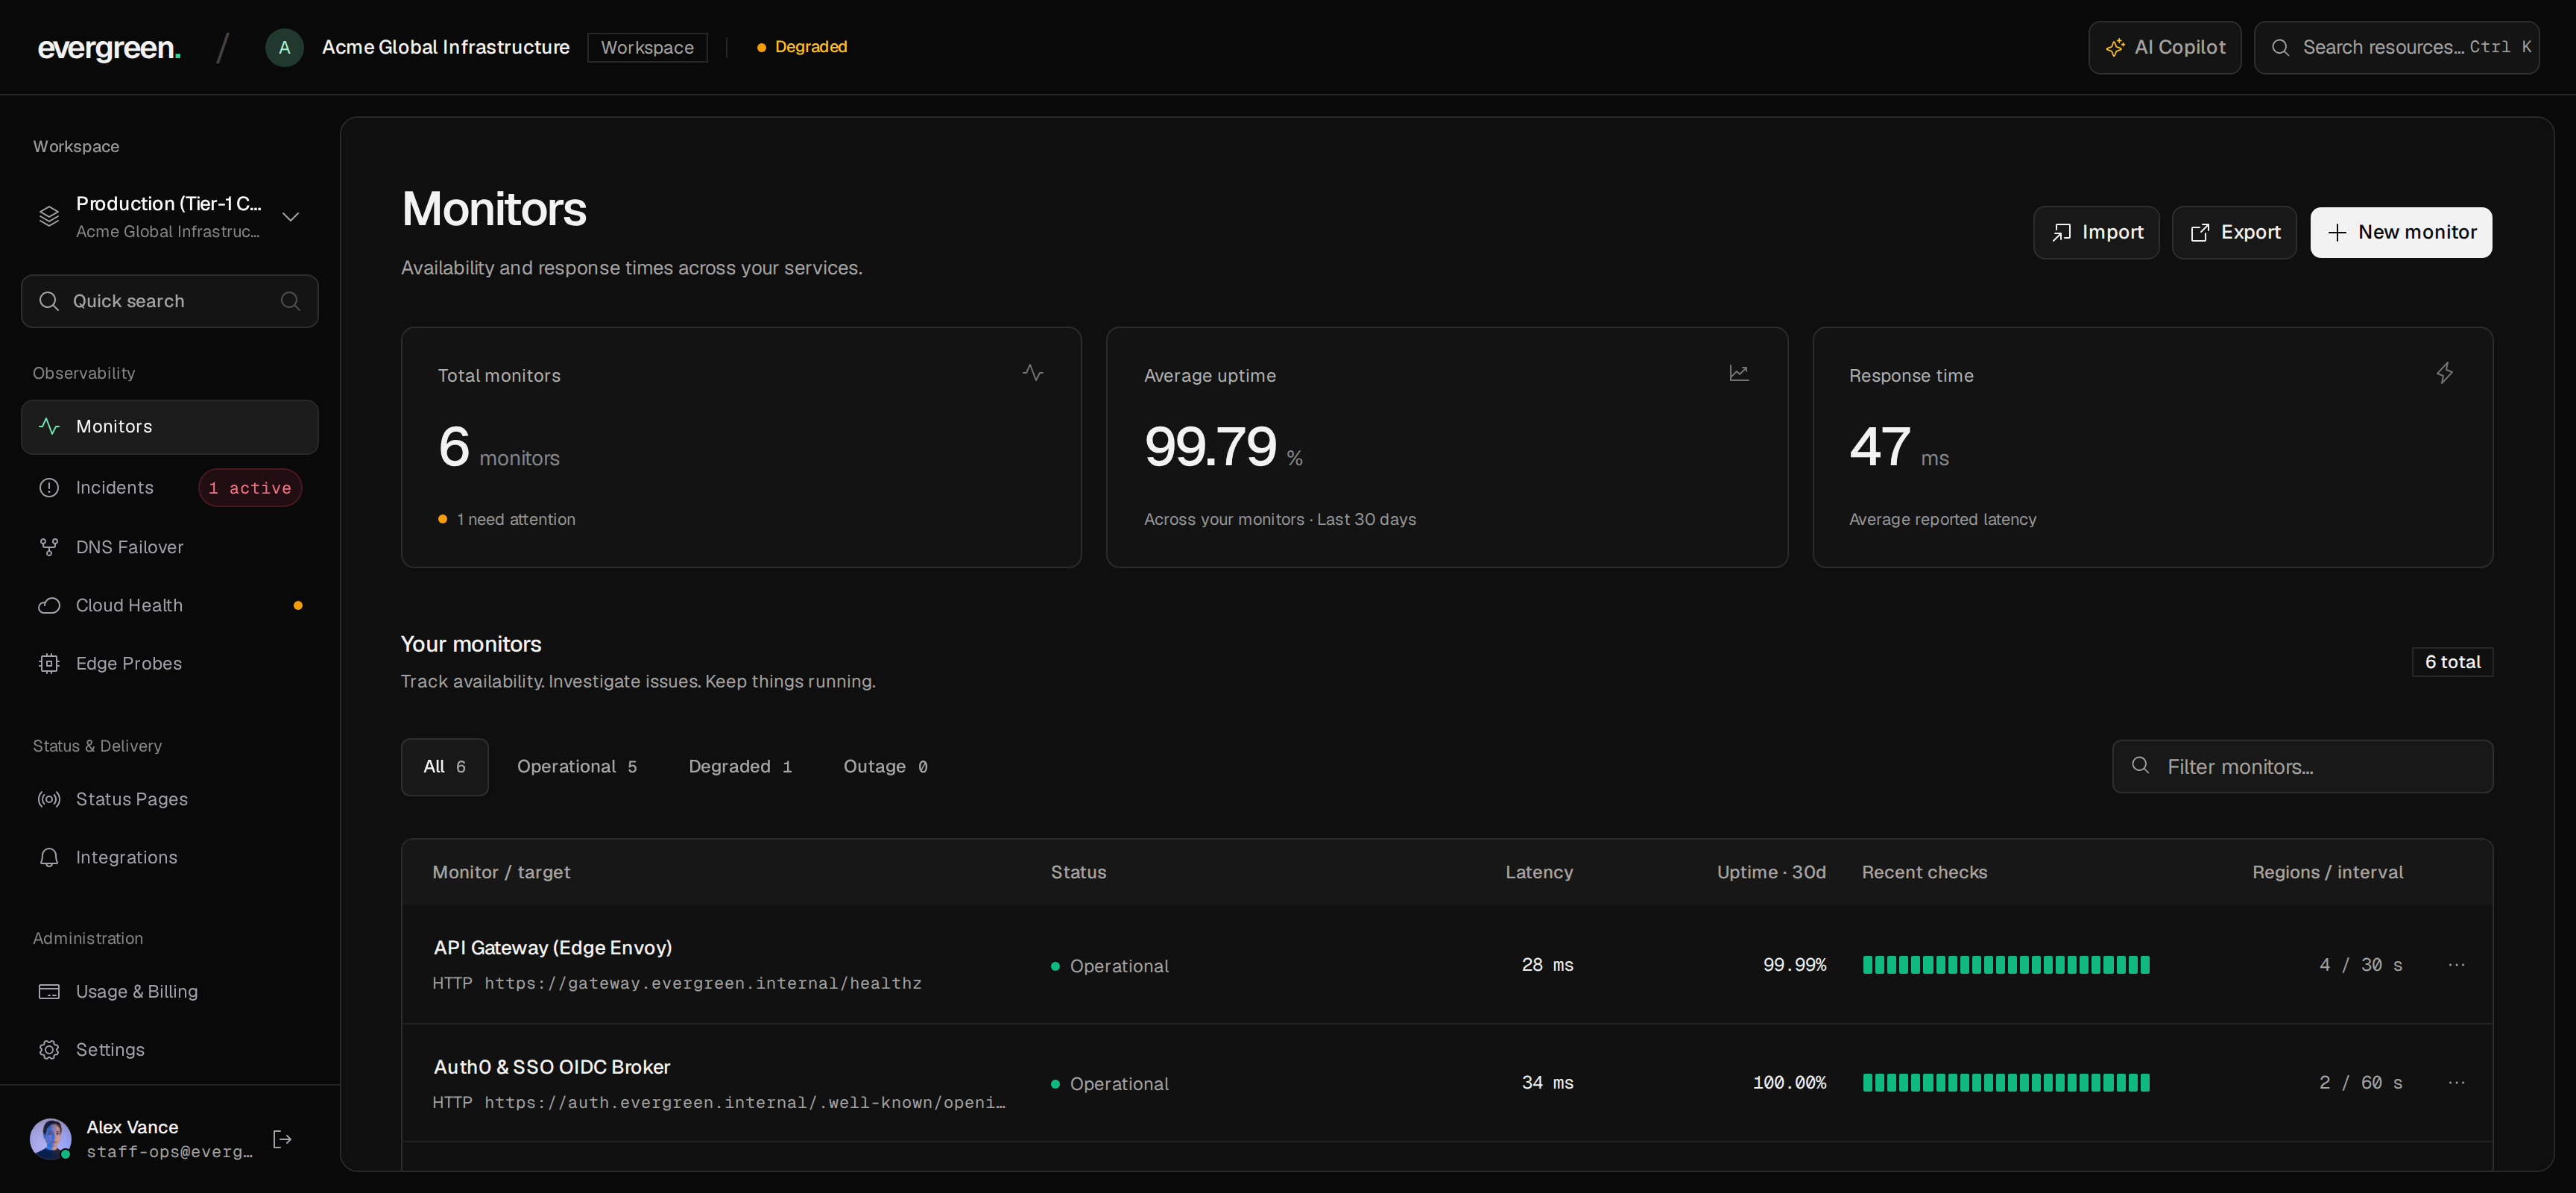Click the logout icon beside Alex Vance
The image size is (2576, 1193).
282,1139
